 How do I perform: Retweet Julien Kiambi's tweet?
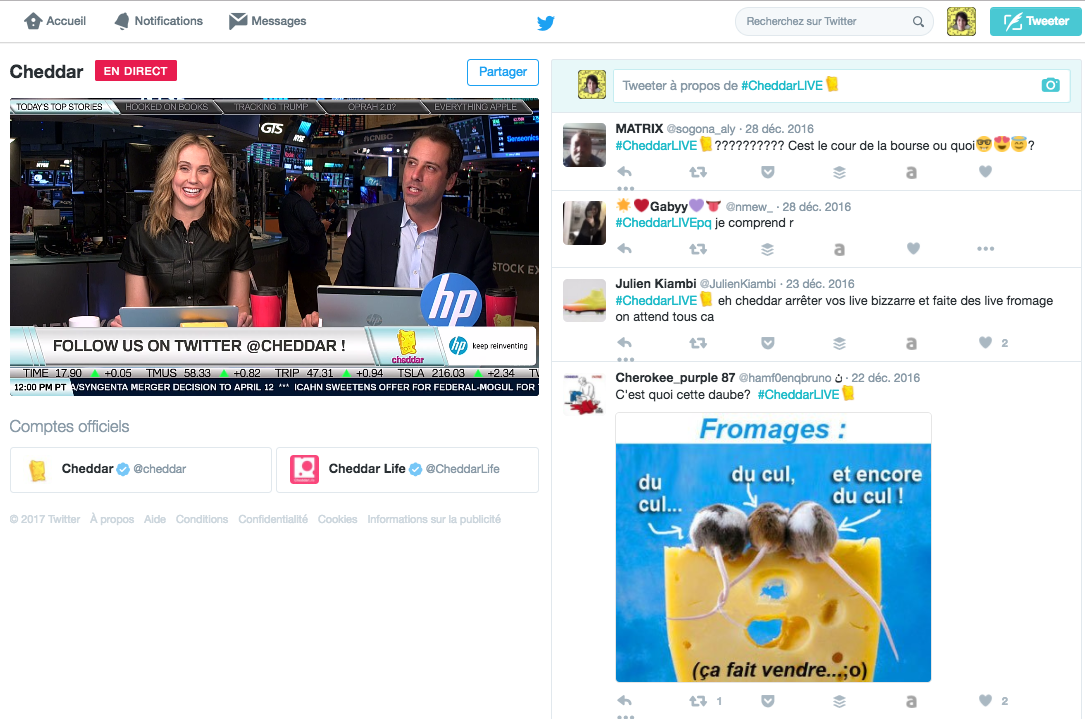click(698, 343)
